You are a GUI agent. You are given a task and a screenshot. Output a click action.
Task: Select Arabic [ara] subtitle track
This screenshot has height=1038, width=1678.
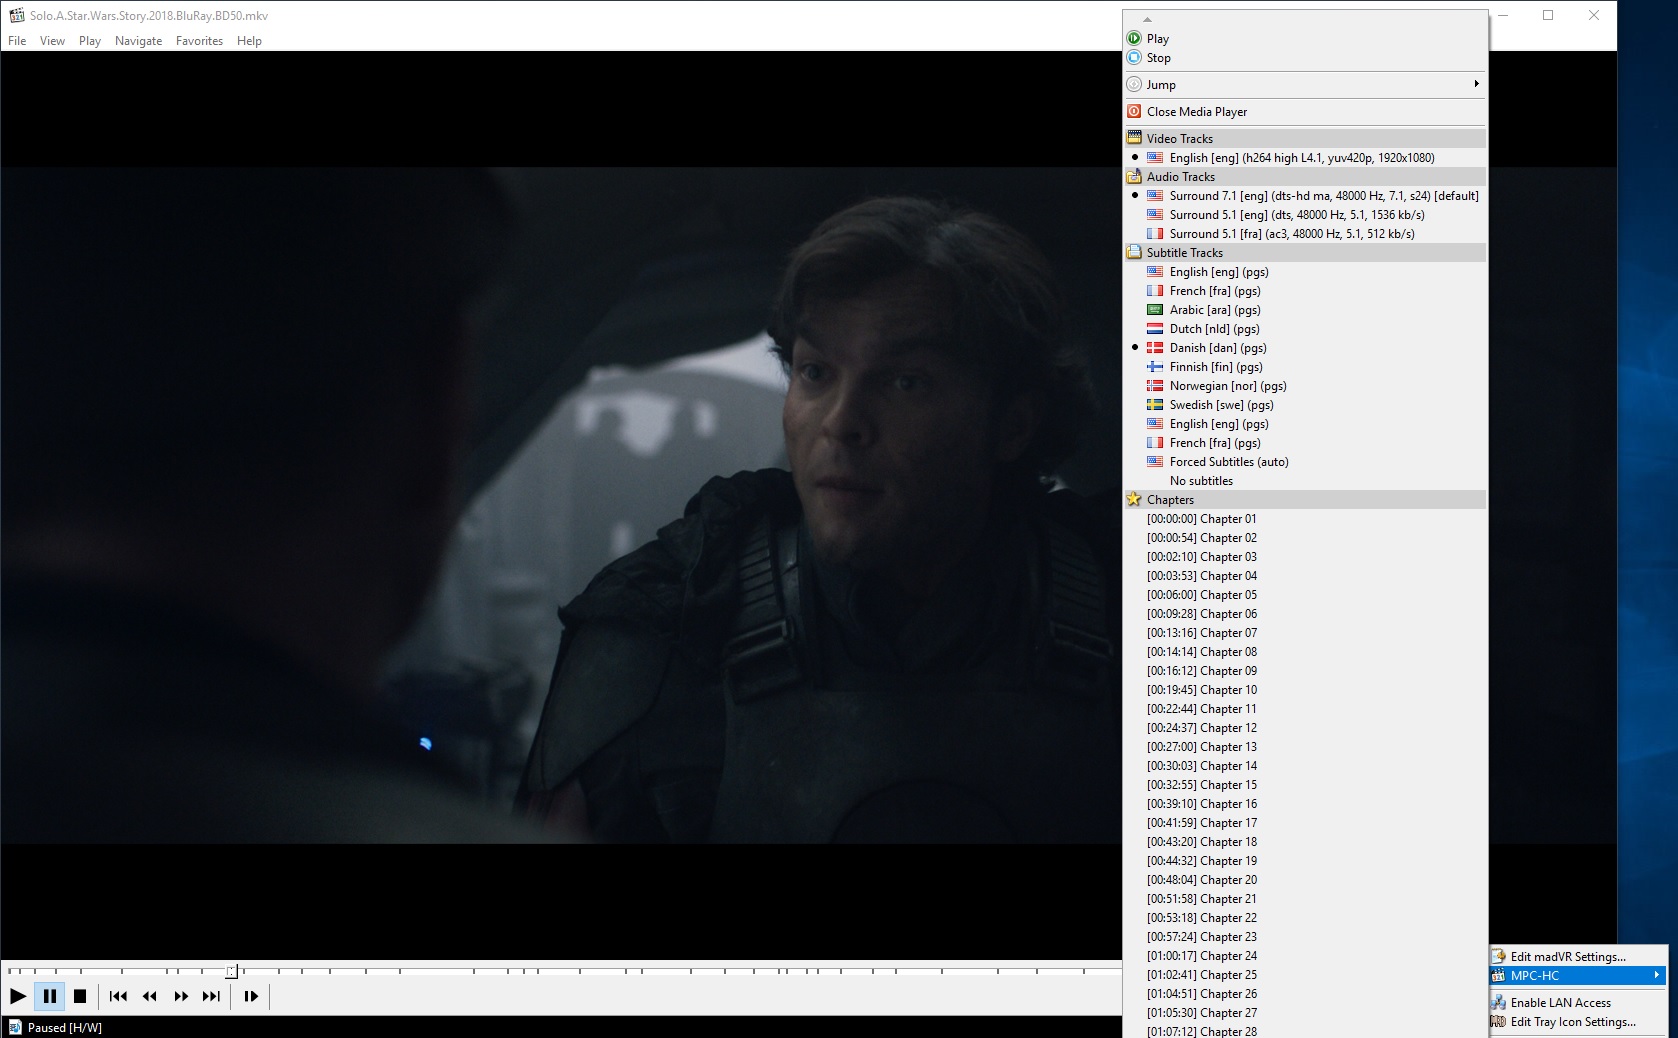1305,310
